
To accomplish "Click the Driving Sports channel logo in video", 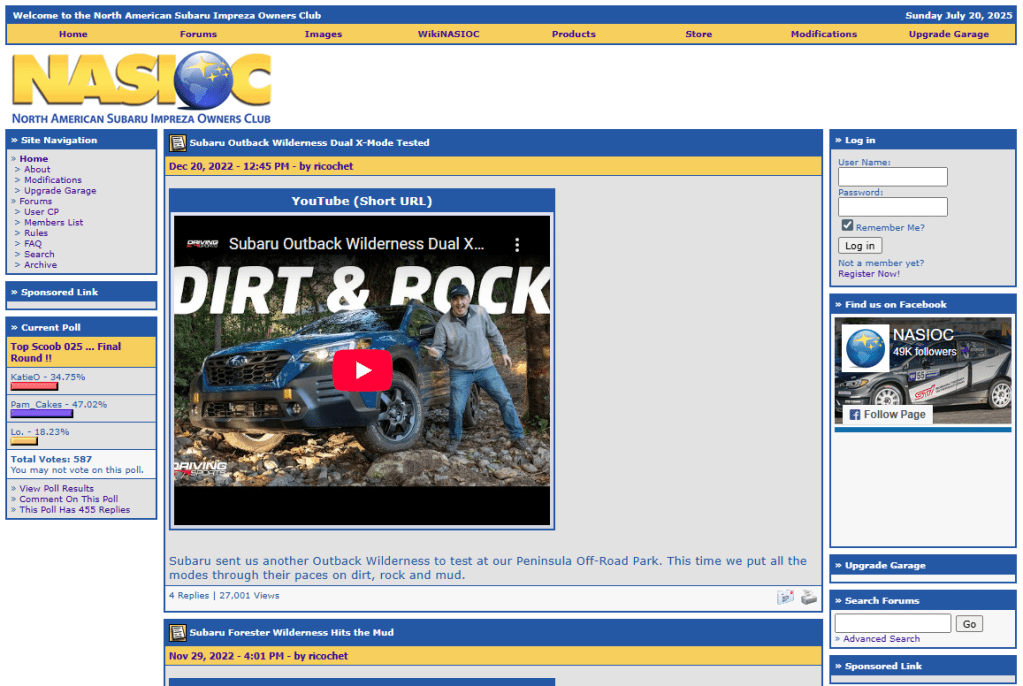I will tap(202, 244).
